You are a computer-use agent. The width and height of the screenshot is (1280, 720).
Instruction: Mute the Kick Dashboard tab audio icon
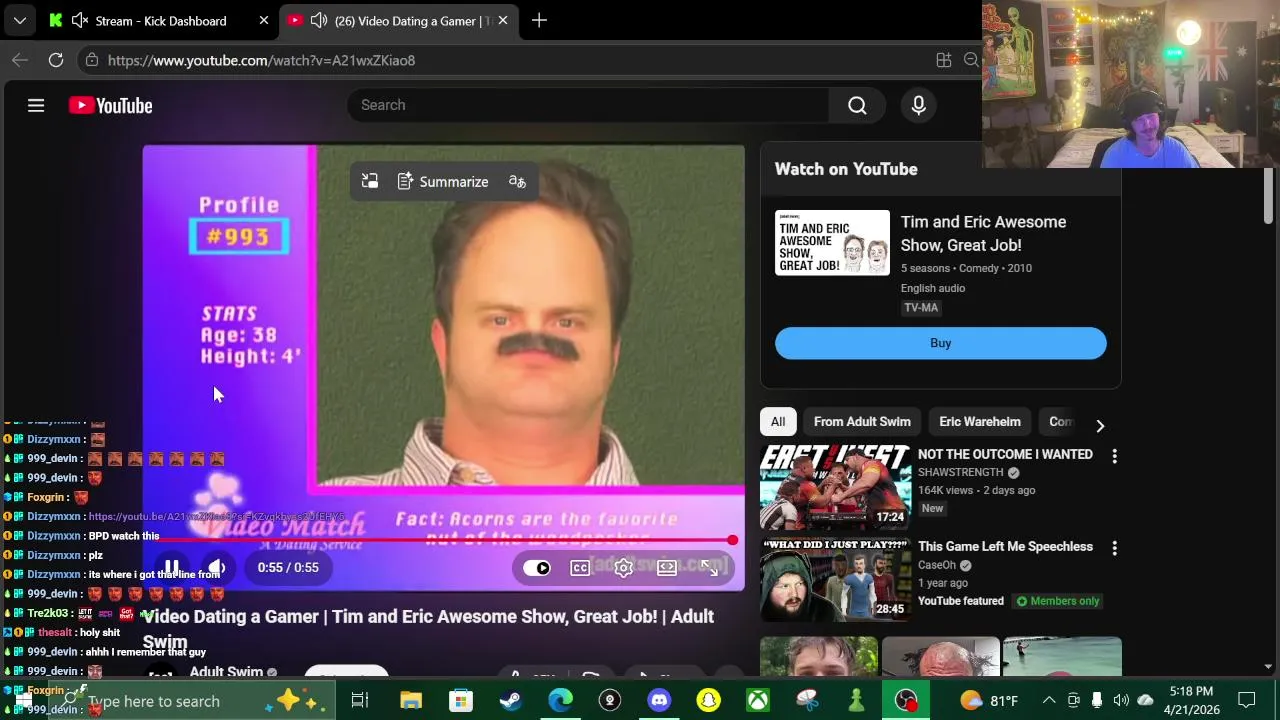pos(80,20)
